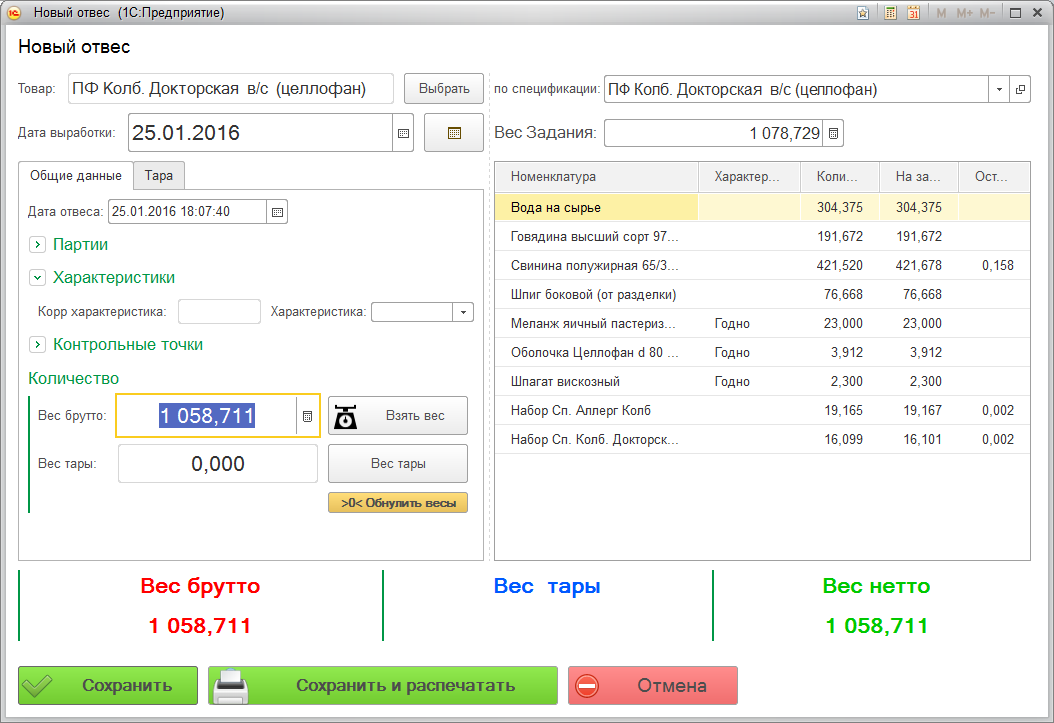Image resolution: width=1054 pixels, height=723 pixels.
Task: Click the M+ memory add button
Action: tap(965, 13)
